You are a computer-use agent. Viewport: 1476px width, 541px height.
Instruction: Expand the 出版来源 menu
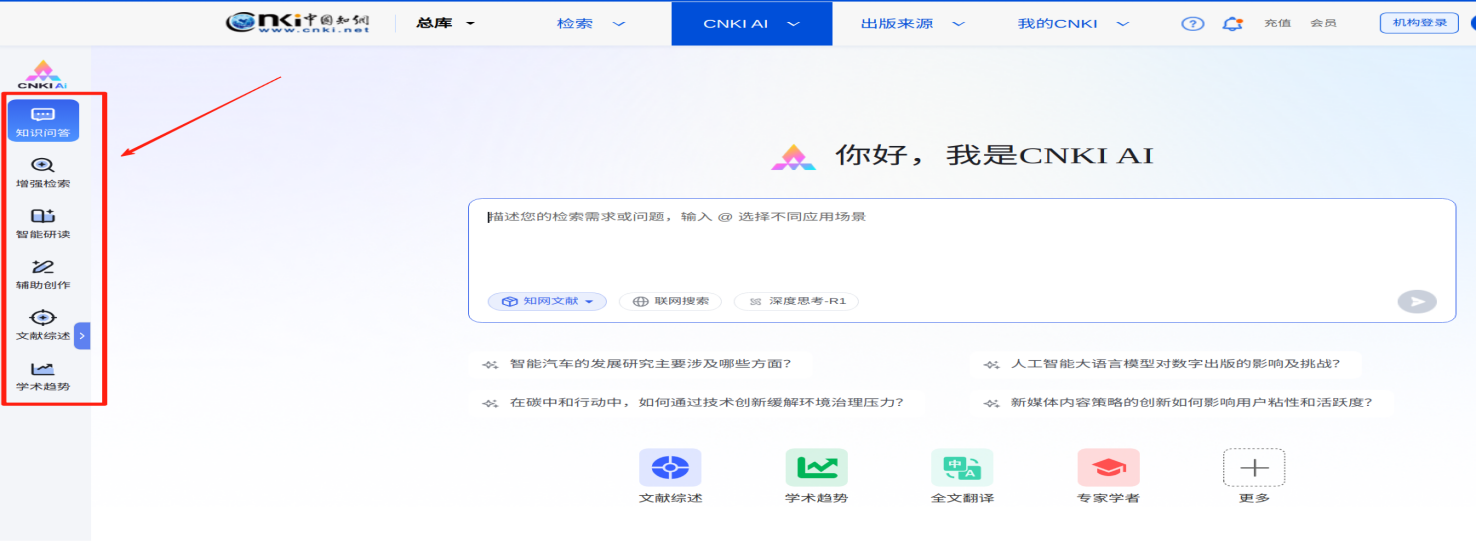(x=913, y=23)
